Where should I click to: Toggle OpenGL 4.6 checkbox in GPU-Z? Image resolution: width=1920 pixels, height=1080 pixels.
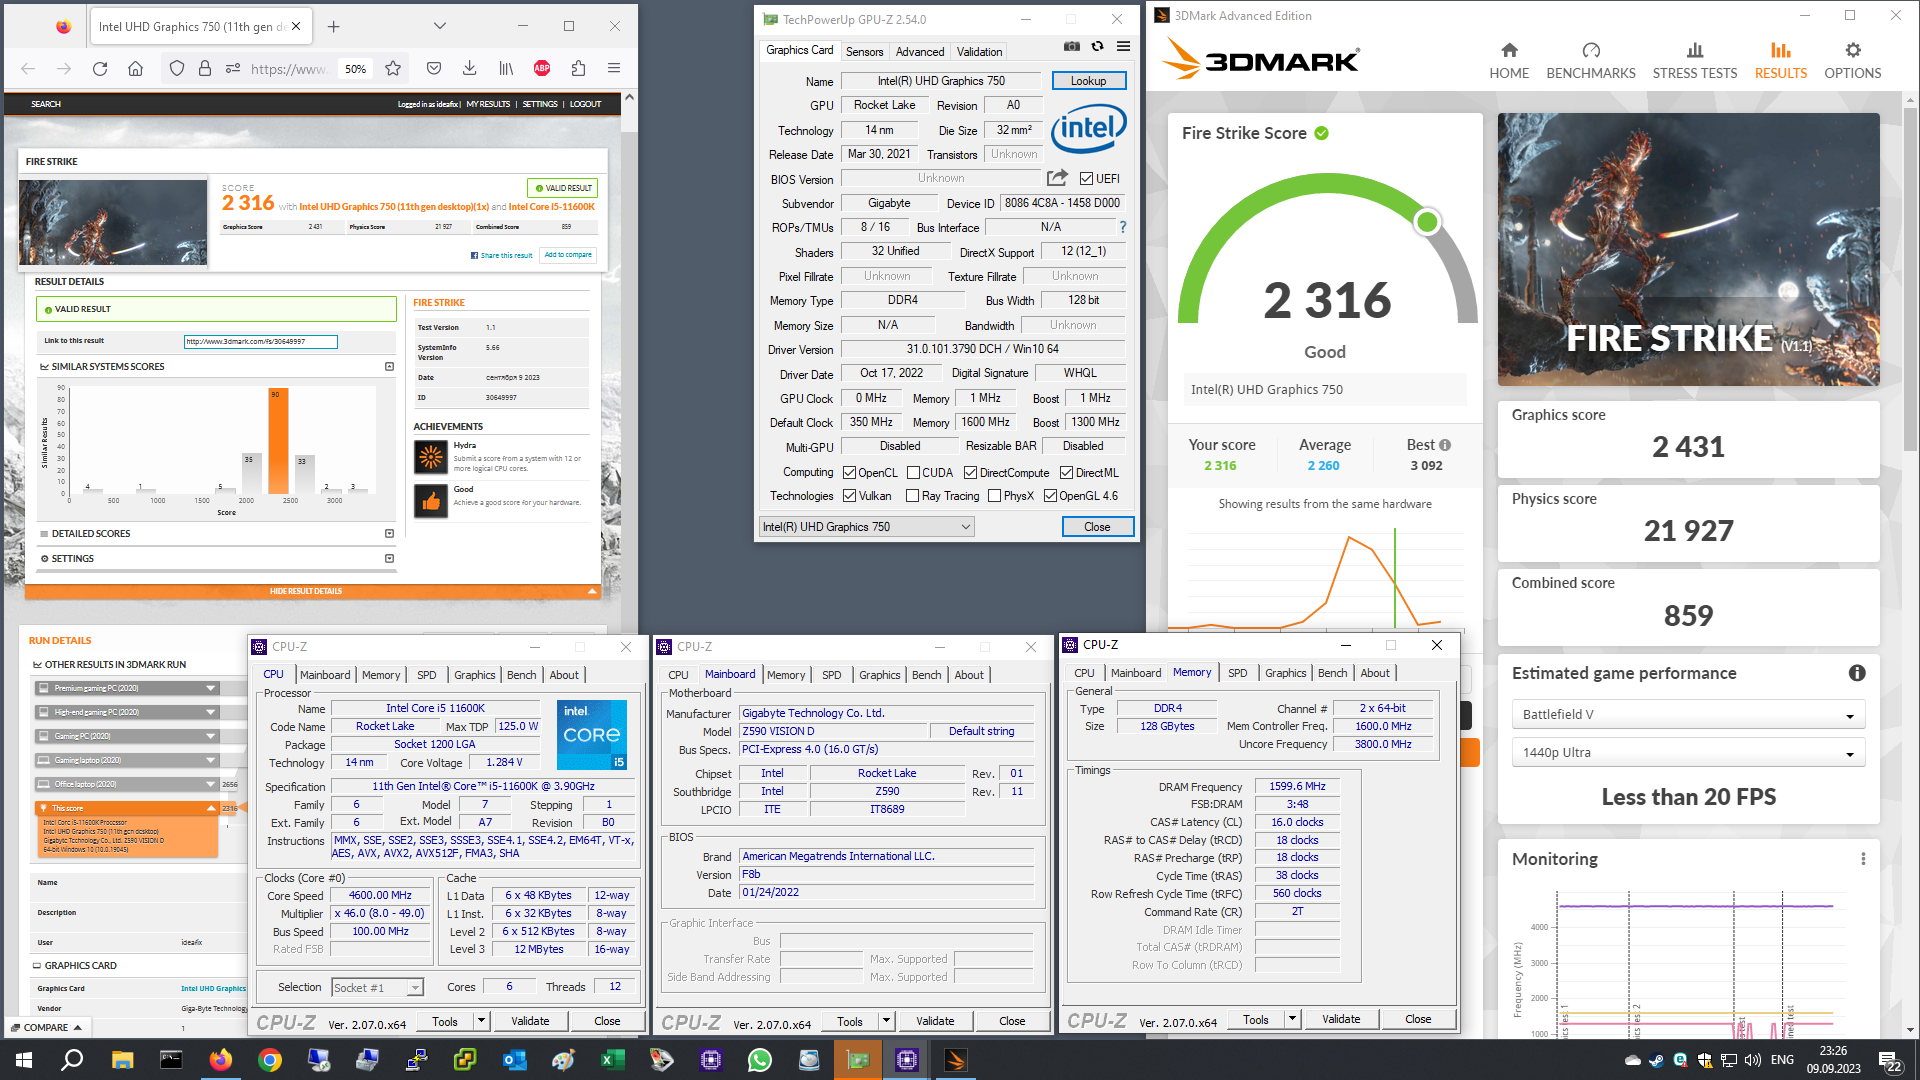(x=1050, y=496)
